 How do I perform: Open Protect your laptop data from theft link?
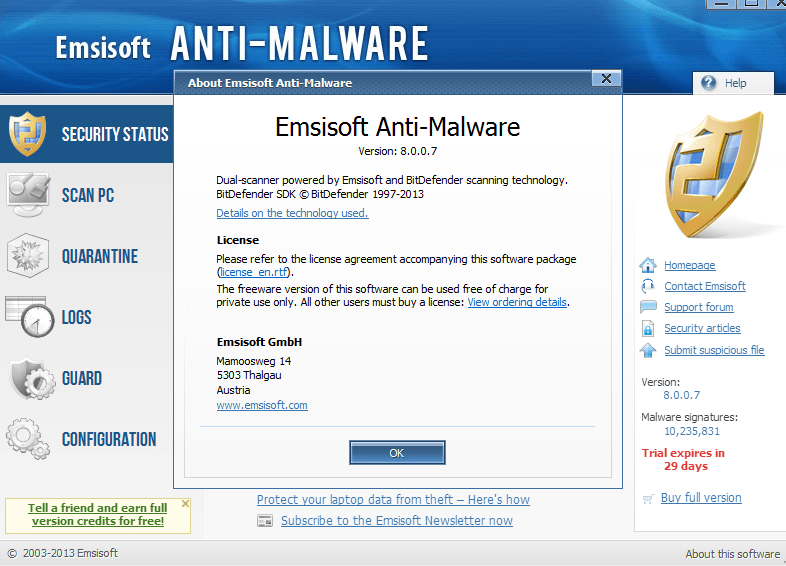[393, 499]
